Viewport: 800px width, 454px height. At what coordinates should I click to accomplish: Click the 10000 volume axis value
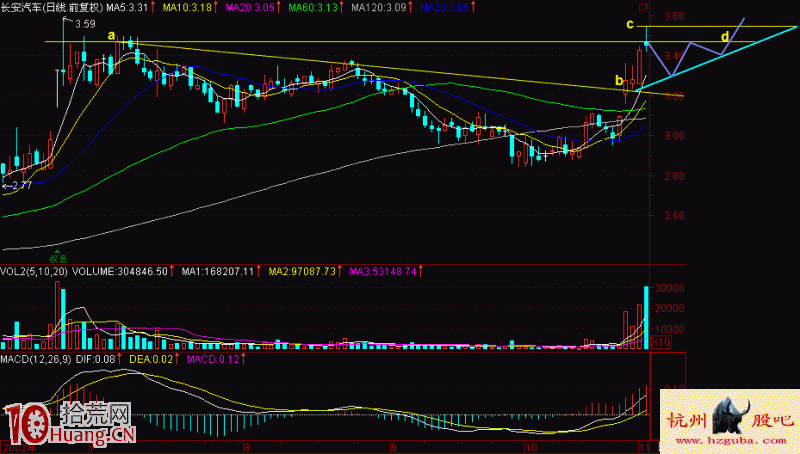(x=670, y=329)
